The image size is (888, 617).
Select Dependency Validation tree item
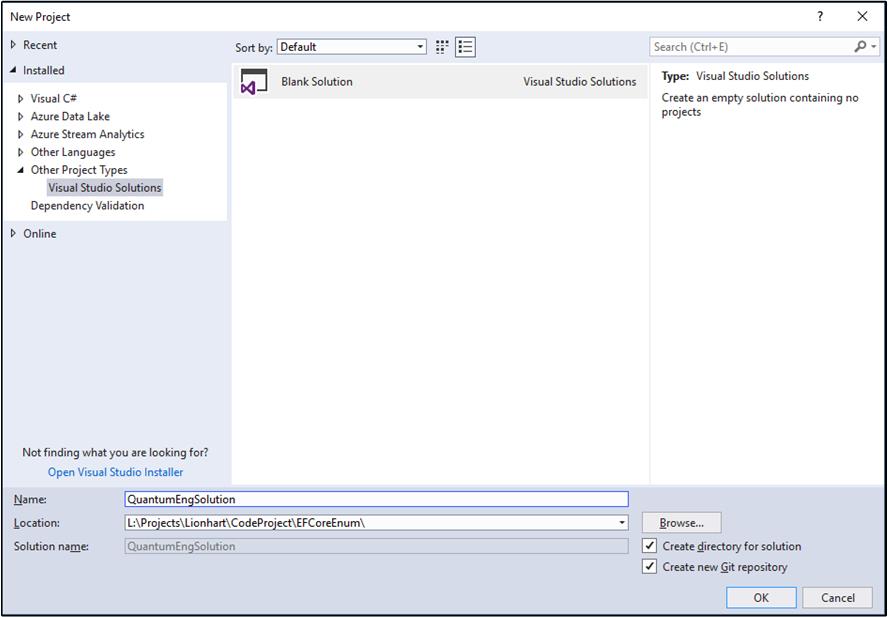pos(87,206)
